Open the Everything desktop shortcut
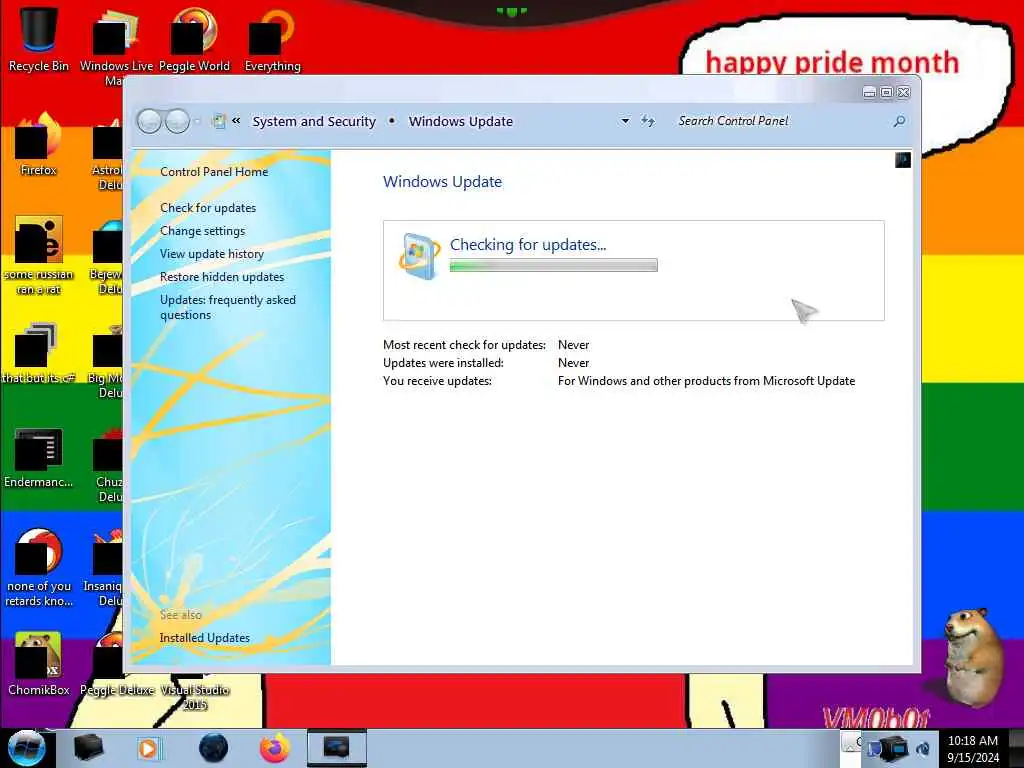This screenshot has width=1024, height=768. click(272, 39)
